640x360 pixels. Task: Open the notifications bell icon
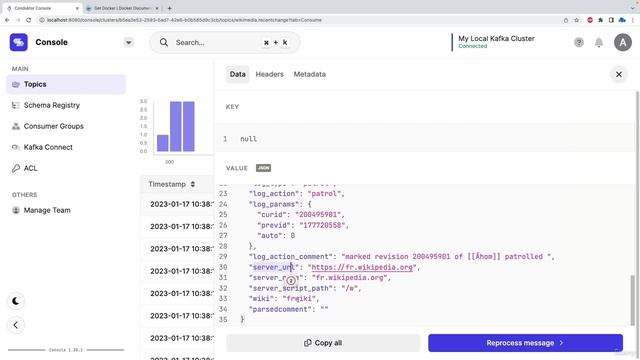(599, 42)
